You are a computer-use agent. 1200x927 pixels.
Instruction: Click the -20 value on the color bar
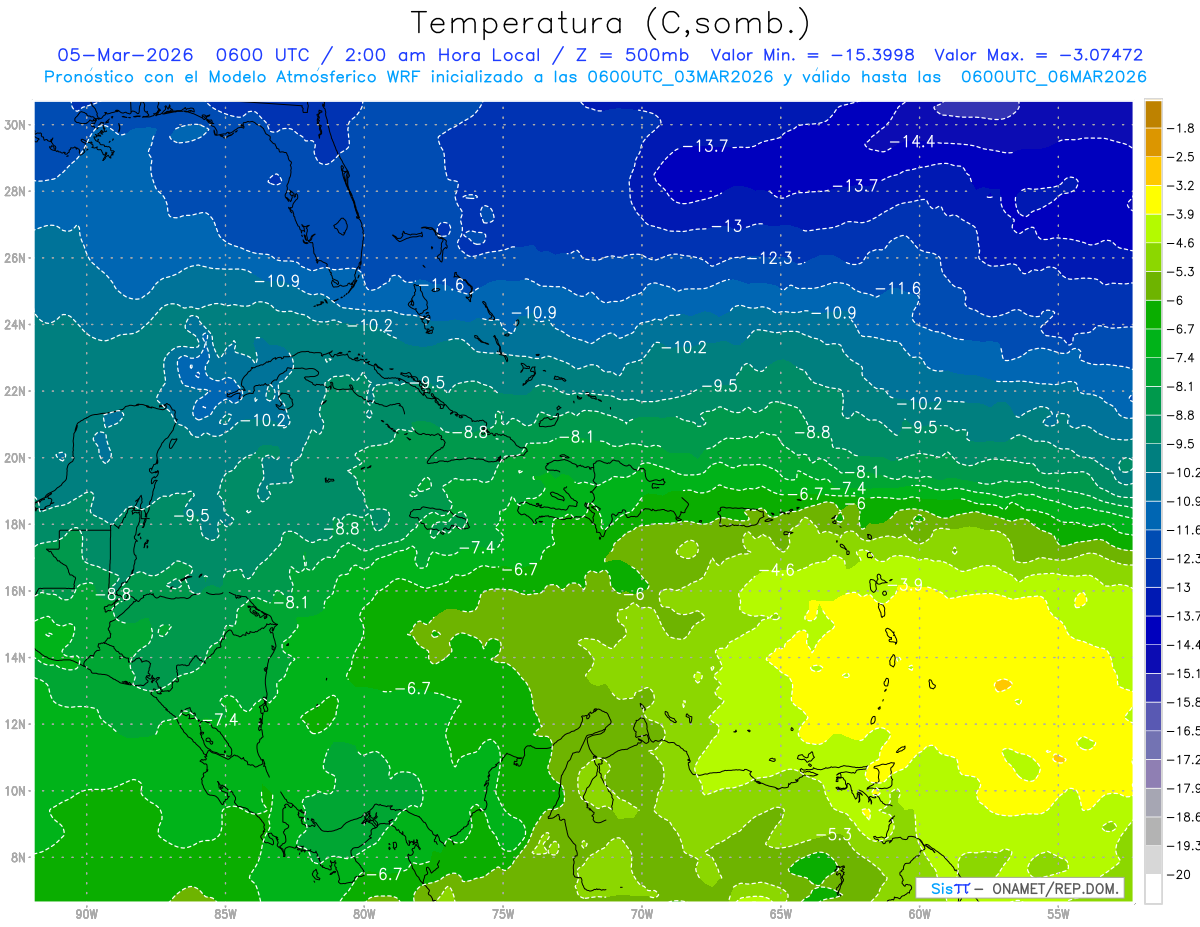(x=1181, y=874)
